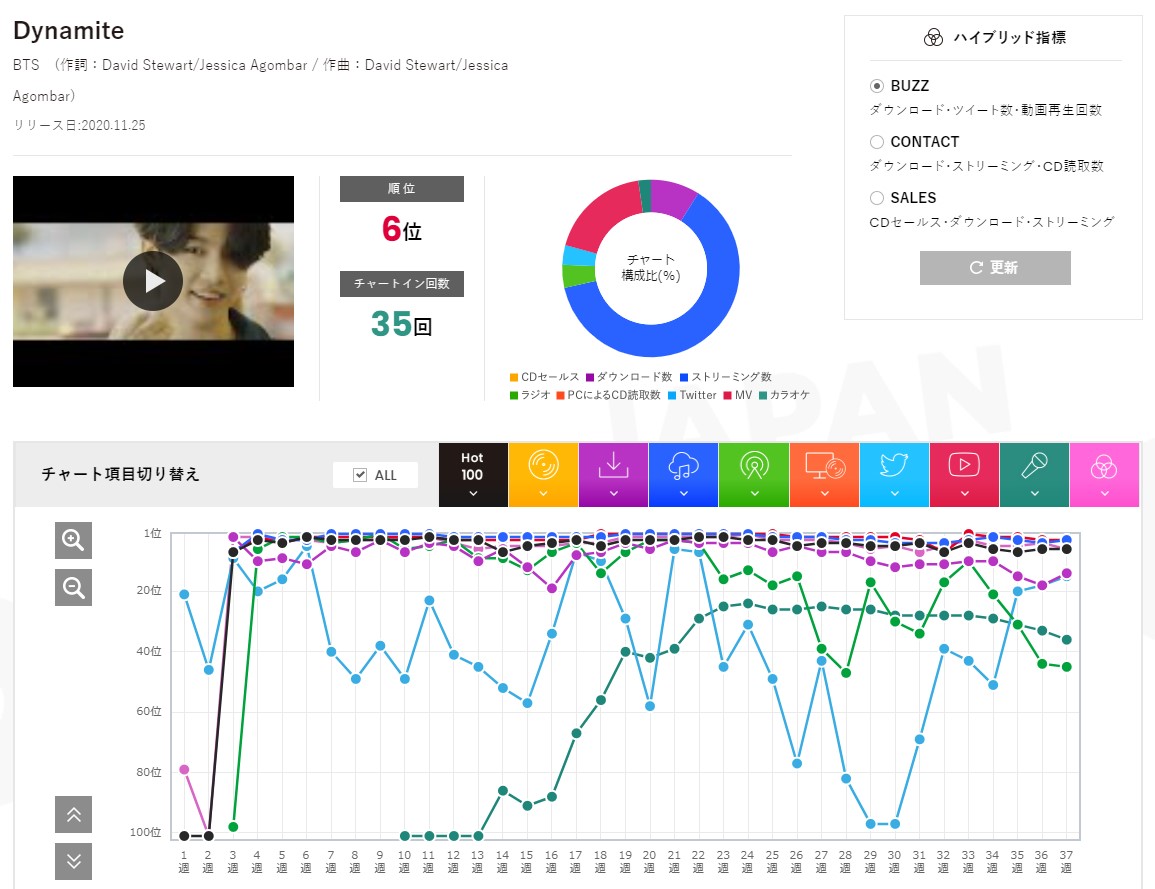
Task: Zoom in on the chart
Action: (73, 540)
